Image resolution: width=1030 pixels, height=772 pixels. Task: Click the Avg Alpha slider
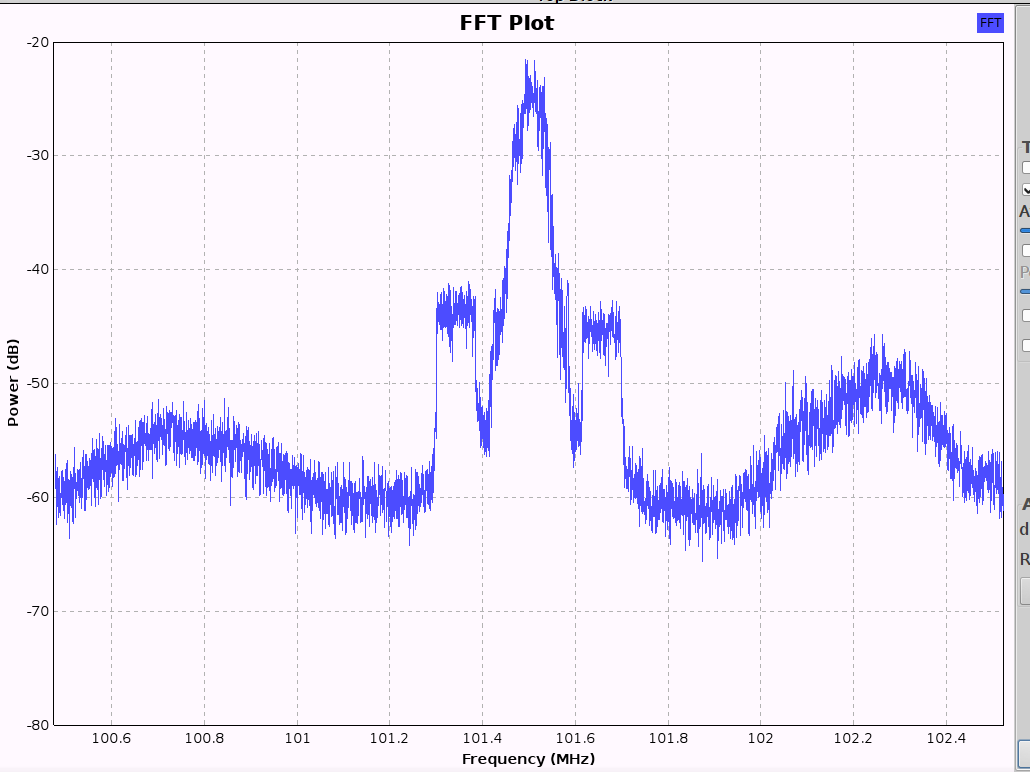click(x=1025, y=230)
